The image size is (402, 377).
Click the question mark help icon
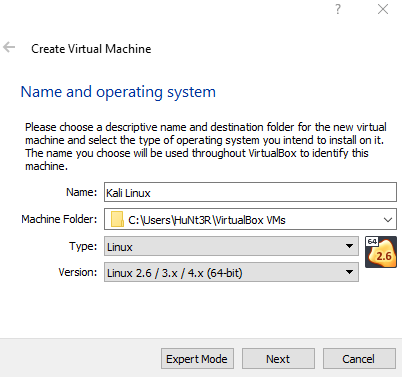[338, 9]
